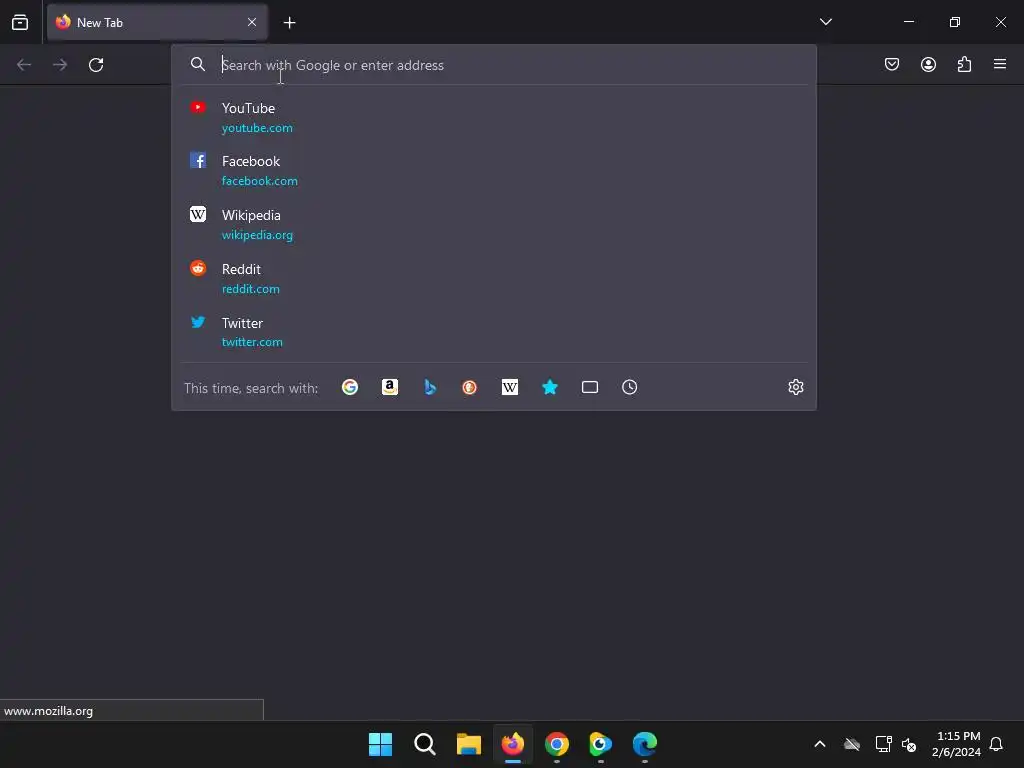The image size is (1024, 768).
Task: Search this time with Wikipedia
Action: [x=510, y=387]
